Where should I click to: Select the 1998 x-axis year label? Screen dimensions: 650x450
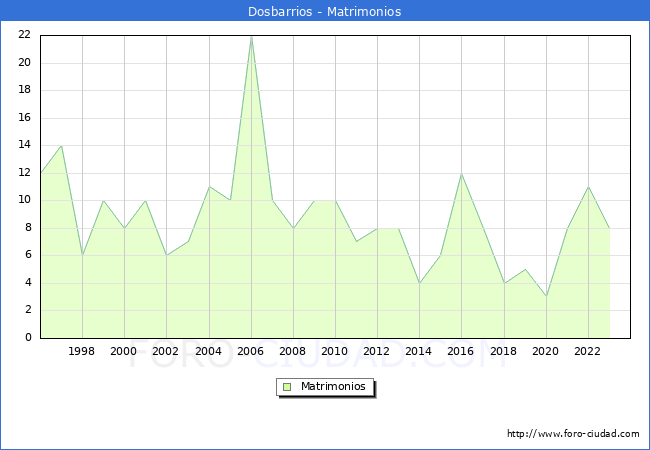[81, 351]
